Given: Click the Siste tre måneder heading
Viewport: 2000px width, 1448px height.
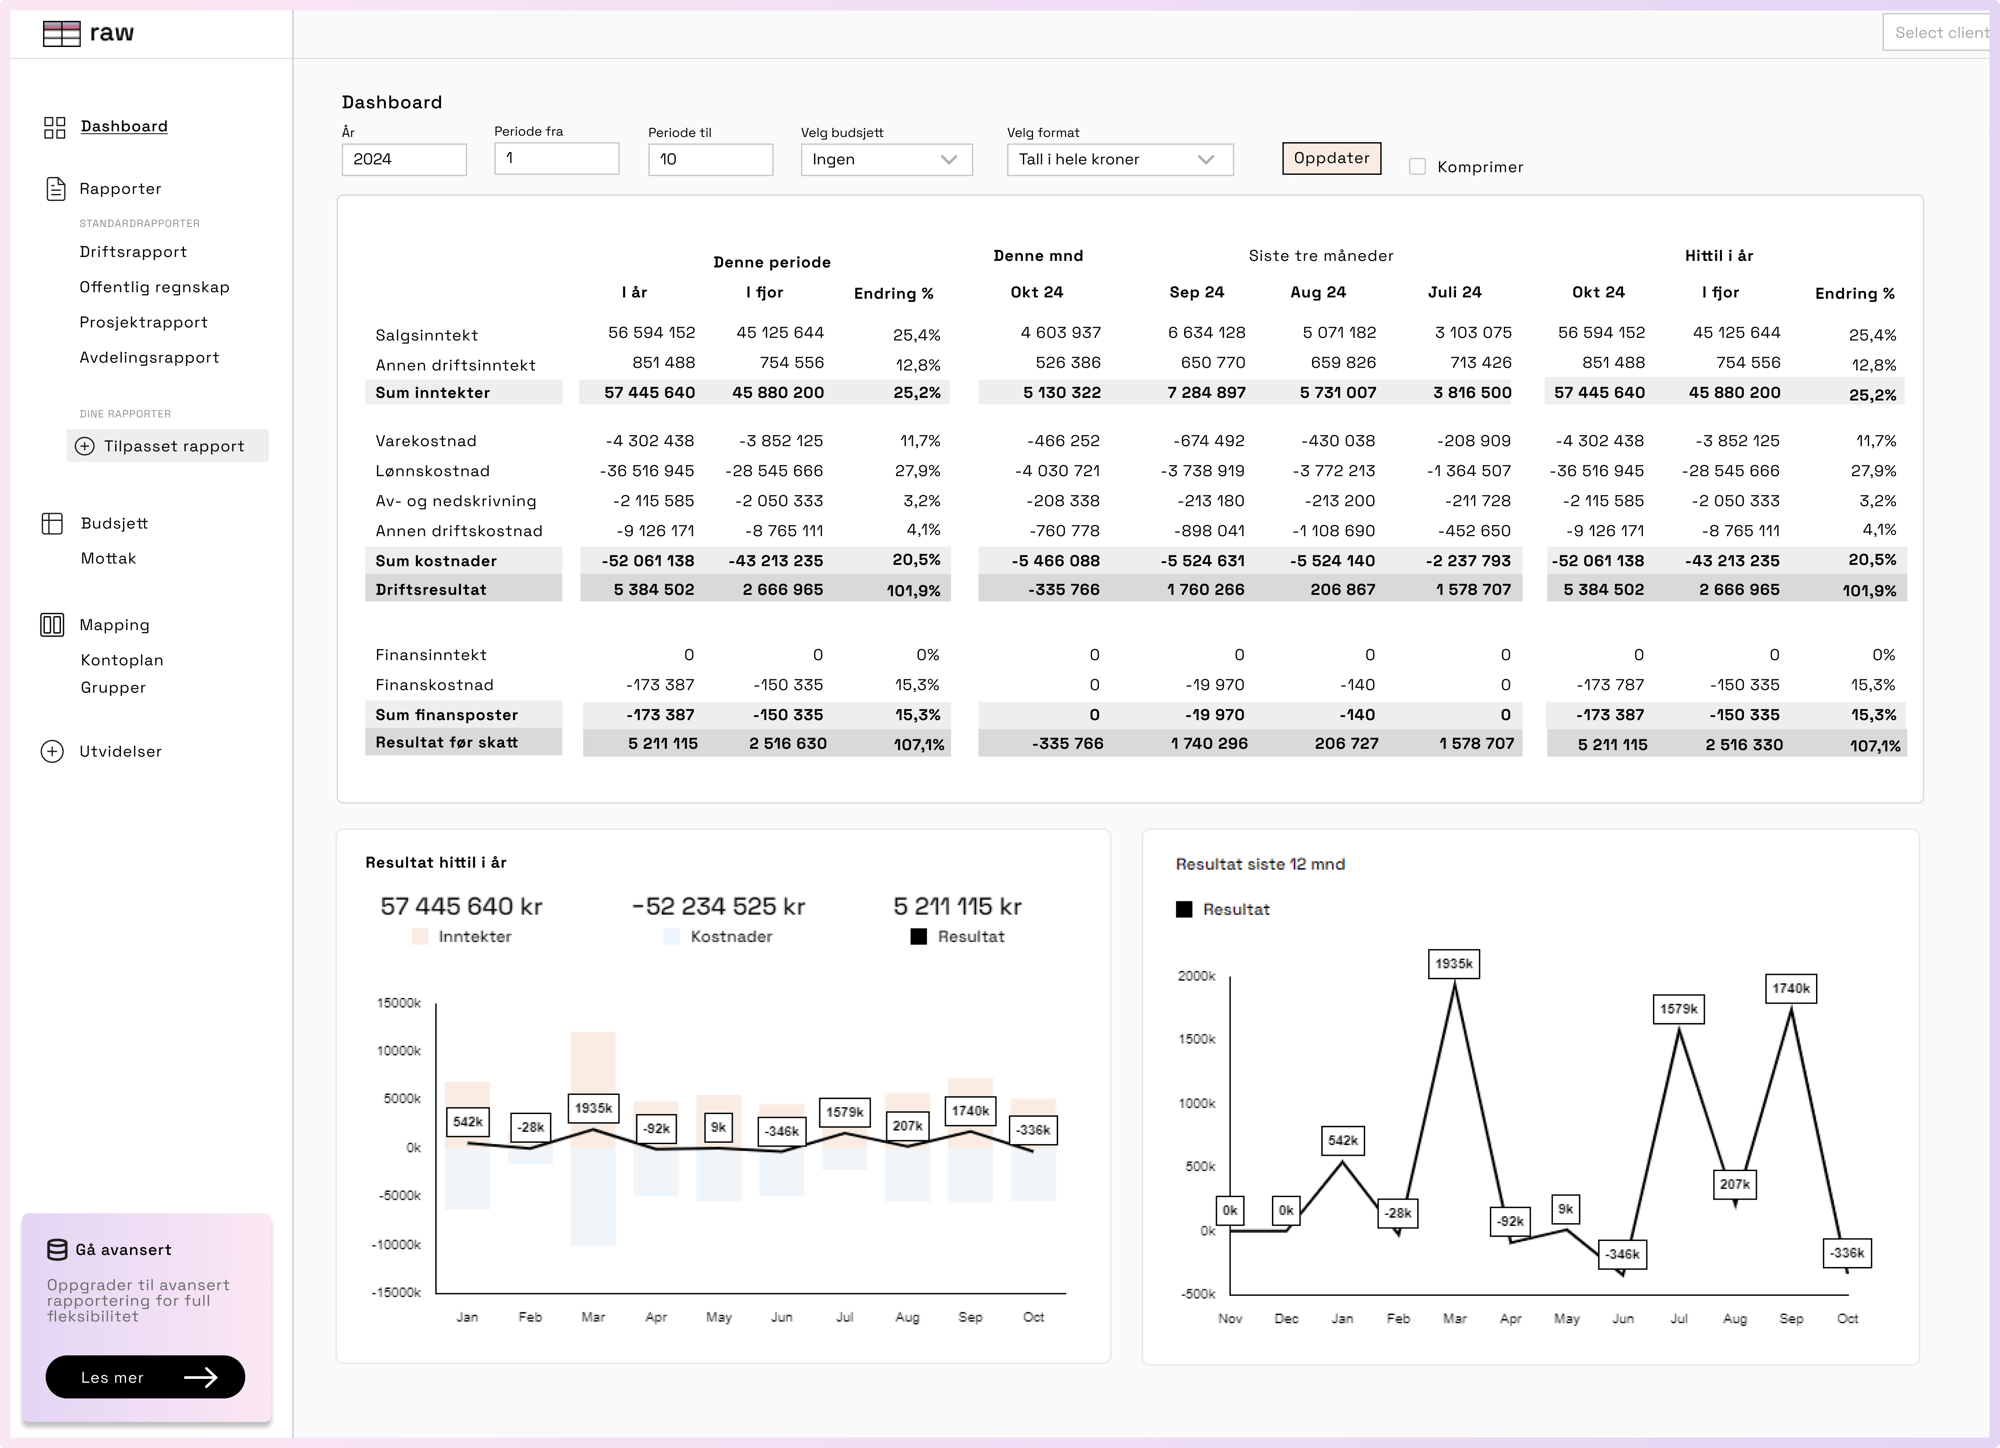Looking at the screenshot, I should coord(1321,255).
